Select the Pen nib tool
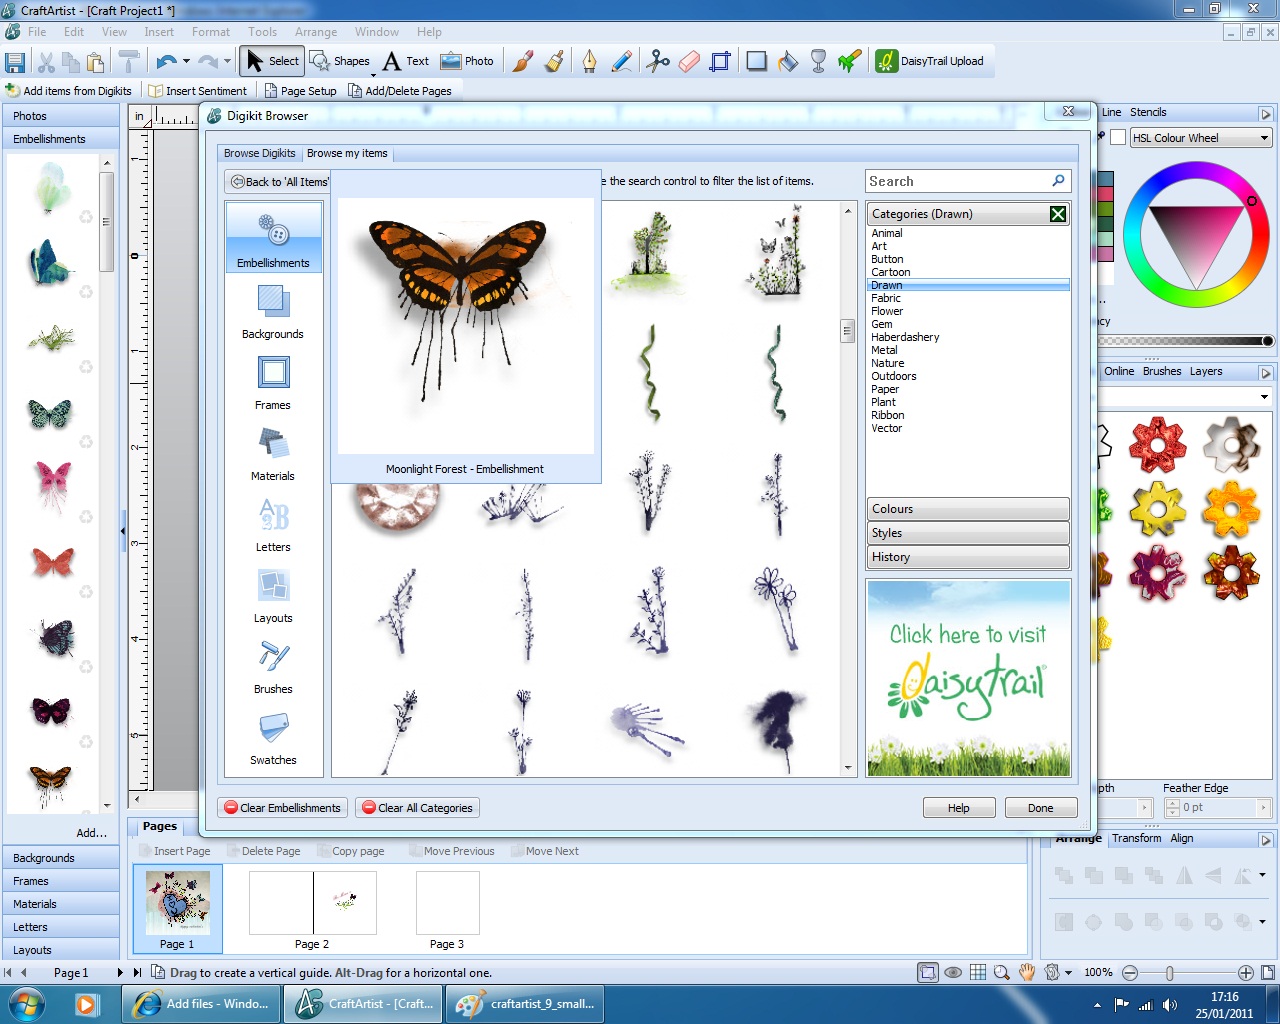Screen dimensions: 1280x1024 pos(589,61)
